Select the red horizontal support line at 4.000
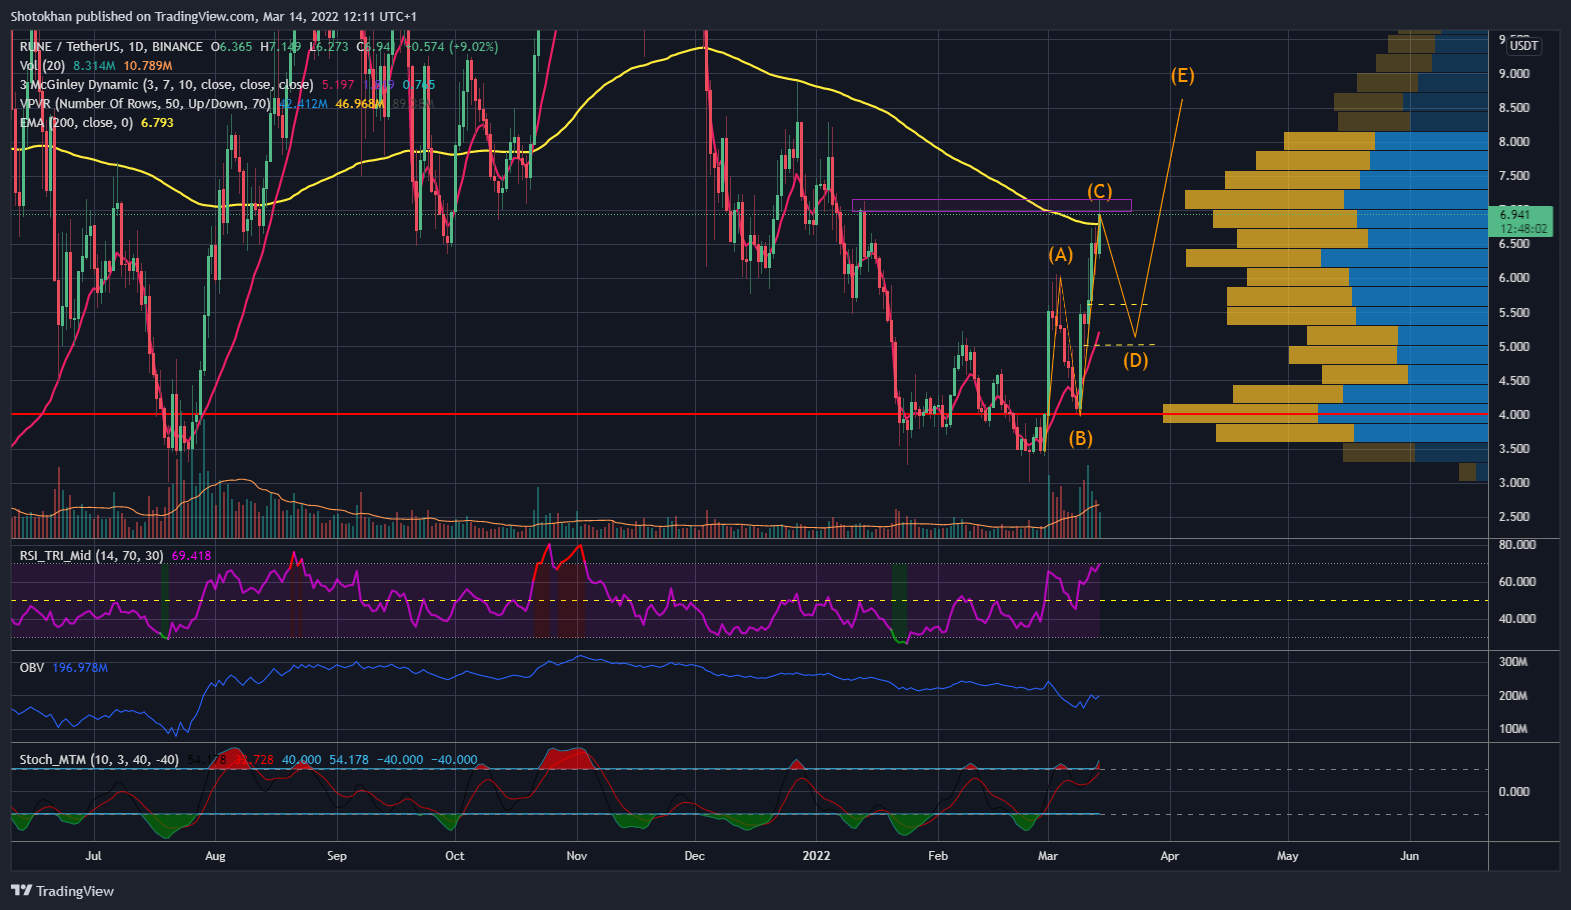Screen dimensions: 1571x910 (x=749, y=414)
